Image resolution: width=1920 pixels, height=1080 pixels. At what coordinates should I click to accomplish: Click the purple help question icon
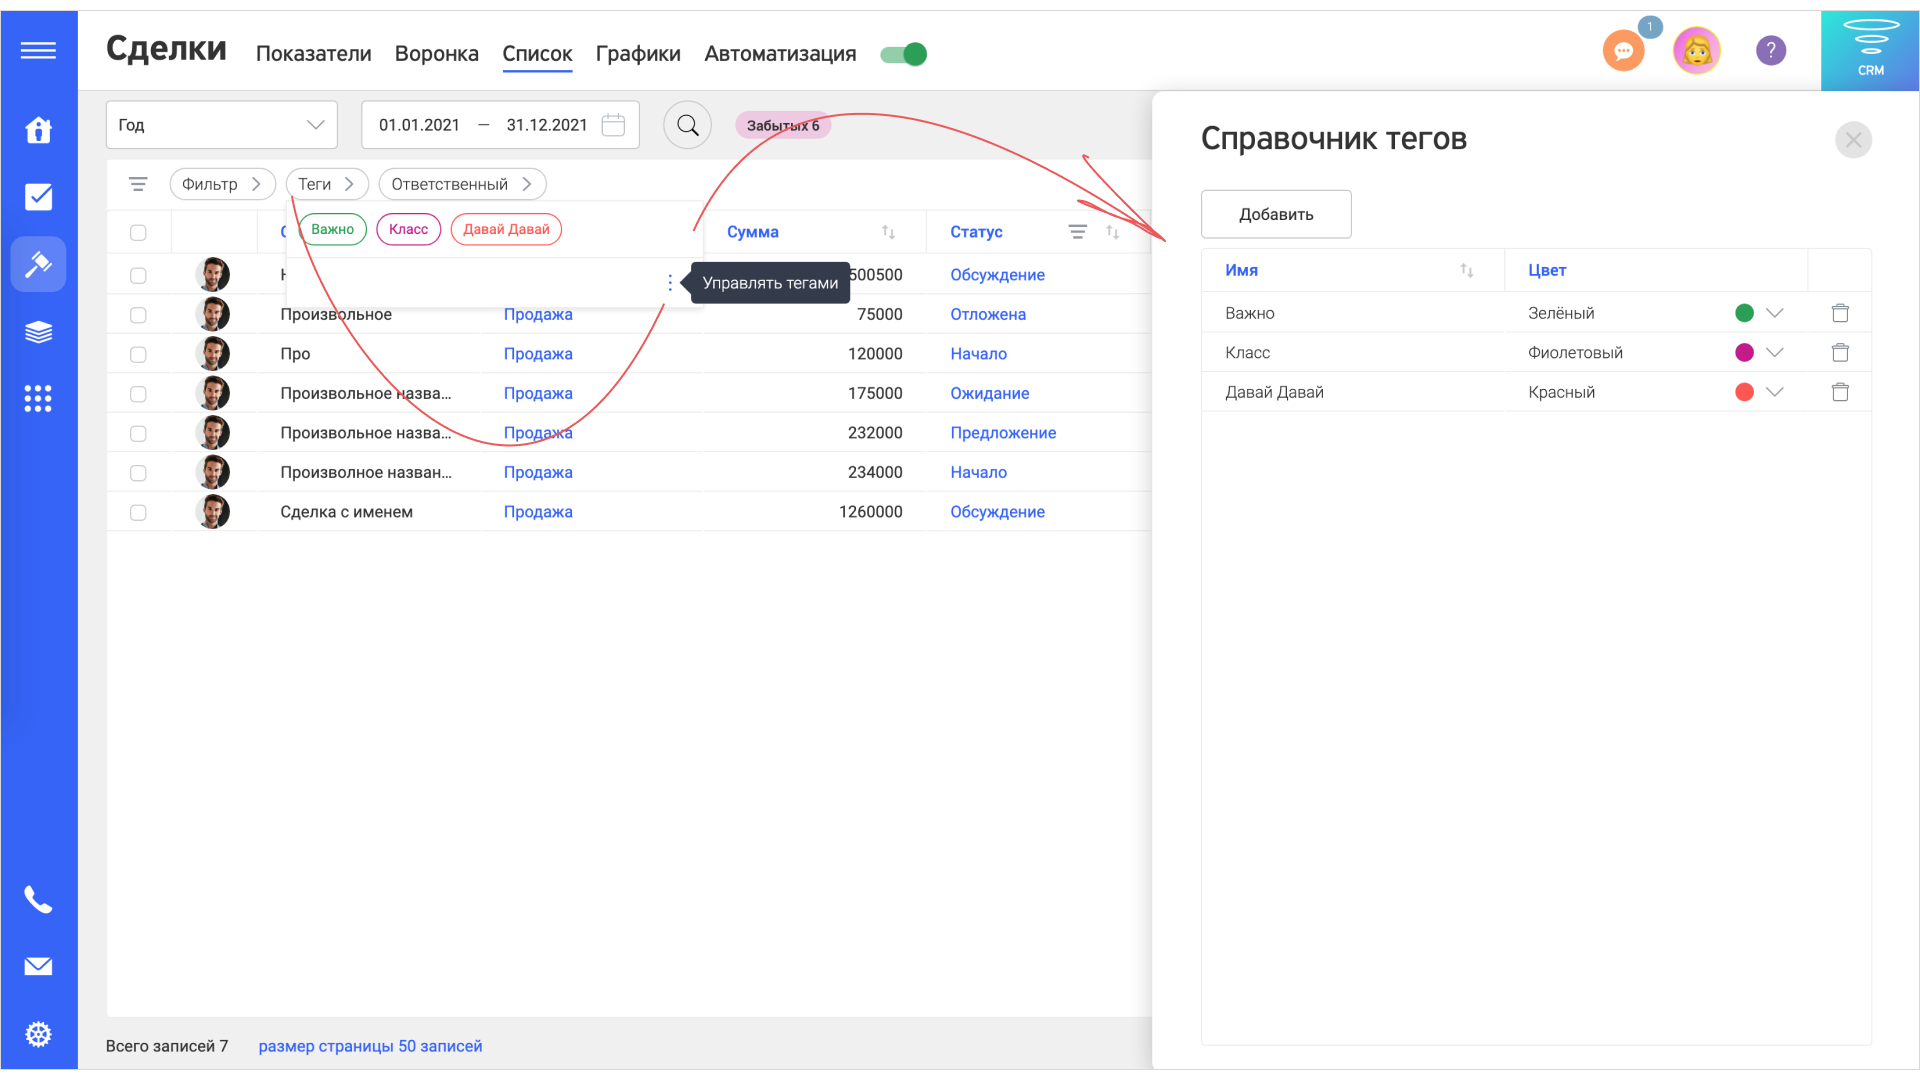coord(1770,51)
